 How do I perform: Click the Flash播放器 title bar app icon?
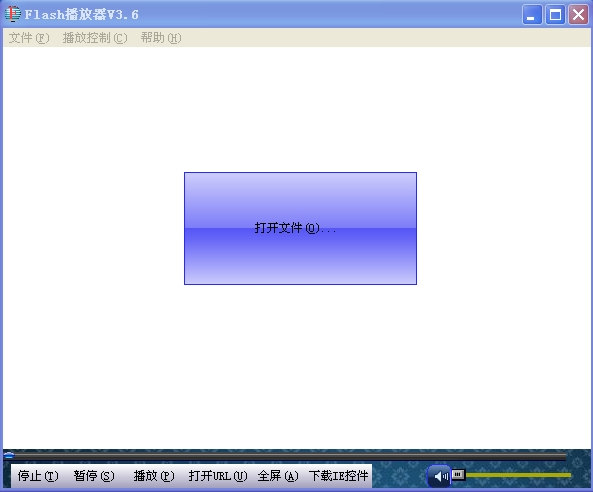(12, 14)
